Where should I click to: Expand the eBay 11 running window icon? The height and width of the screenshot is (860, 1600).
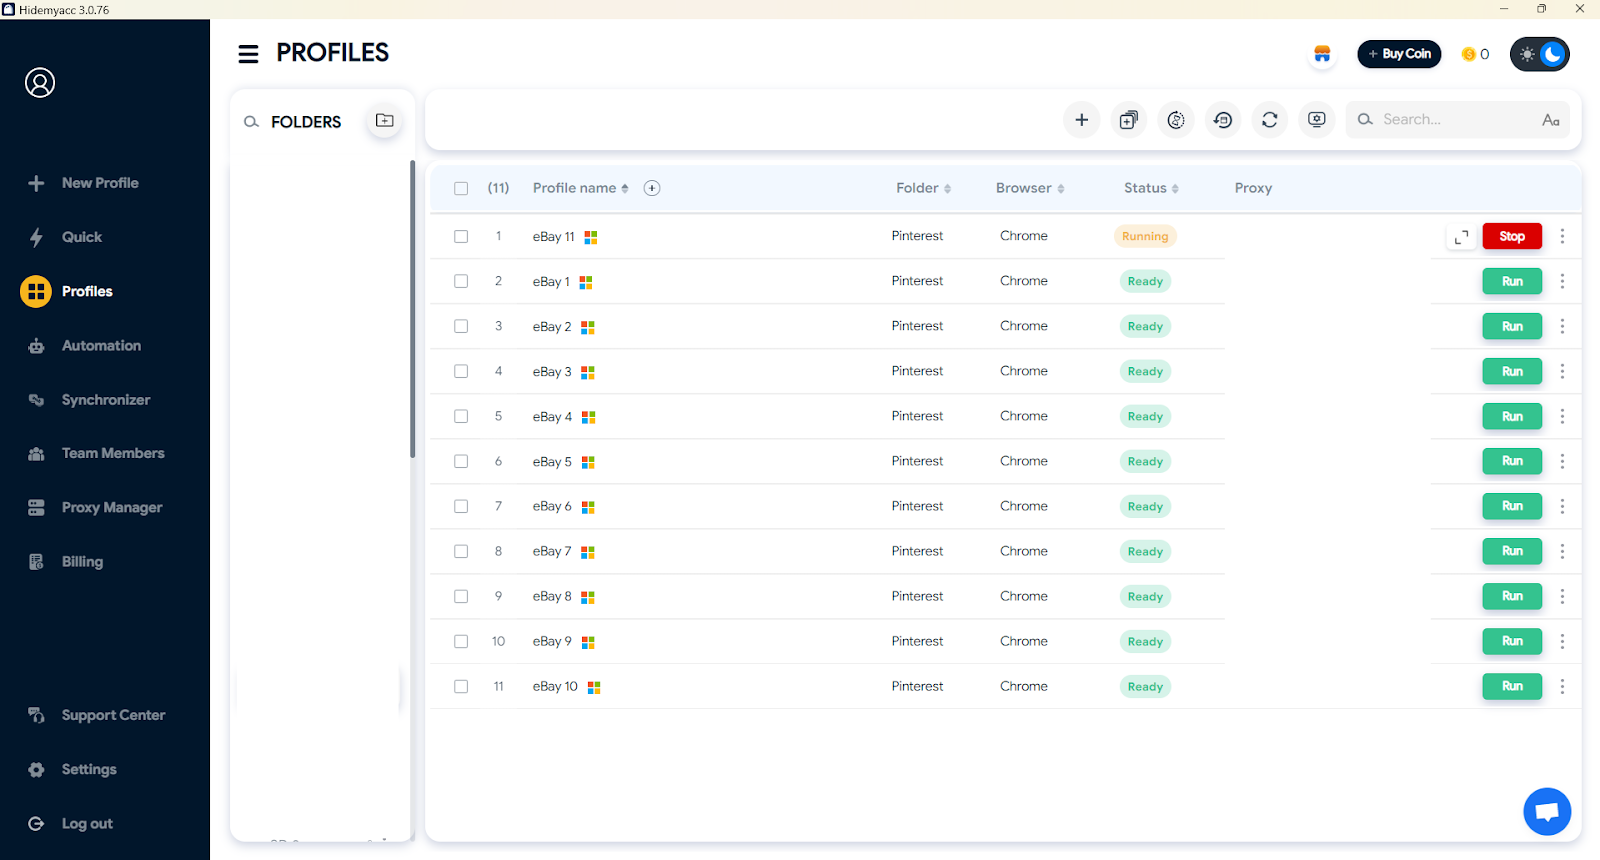1461,237
